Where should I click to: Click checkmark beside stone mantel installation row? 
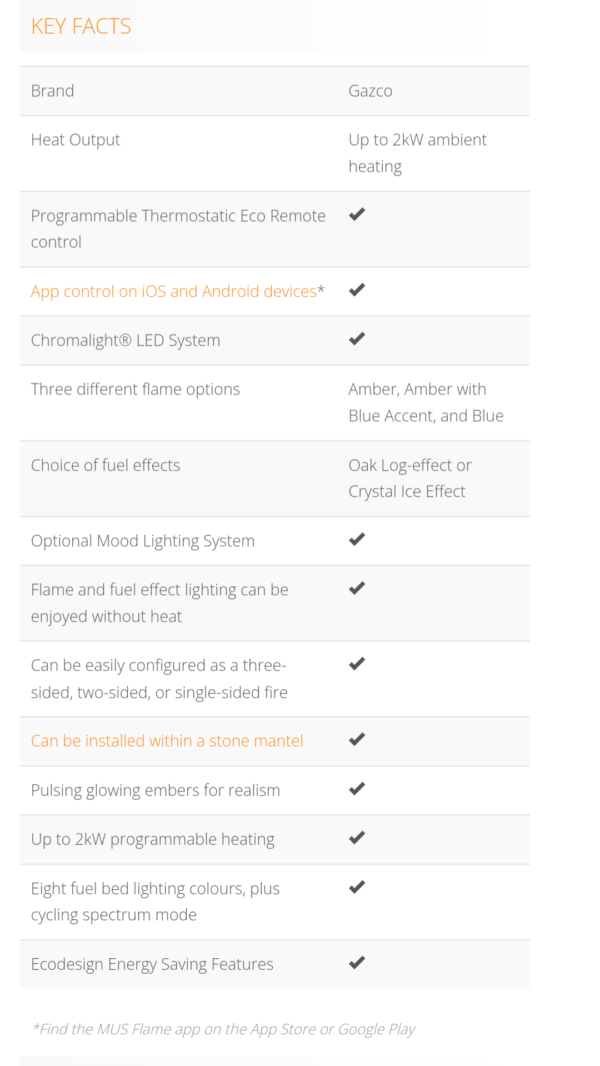click(357, 739)
